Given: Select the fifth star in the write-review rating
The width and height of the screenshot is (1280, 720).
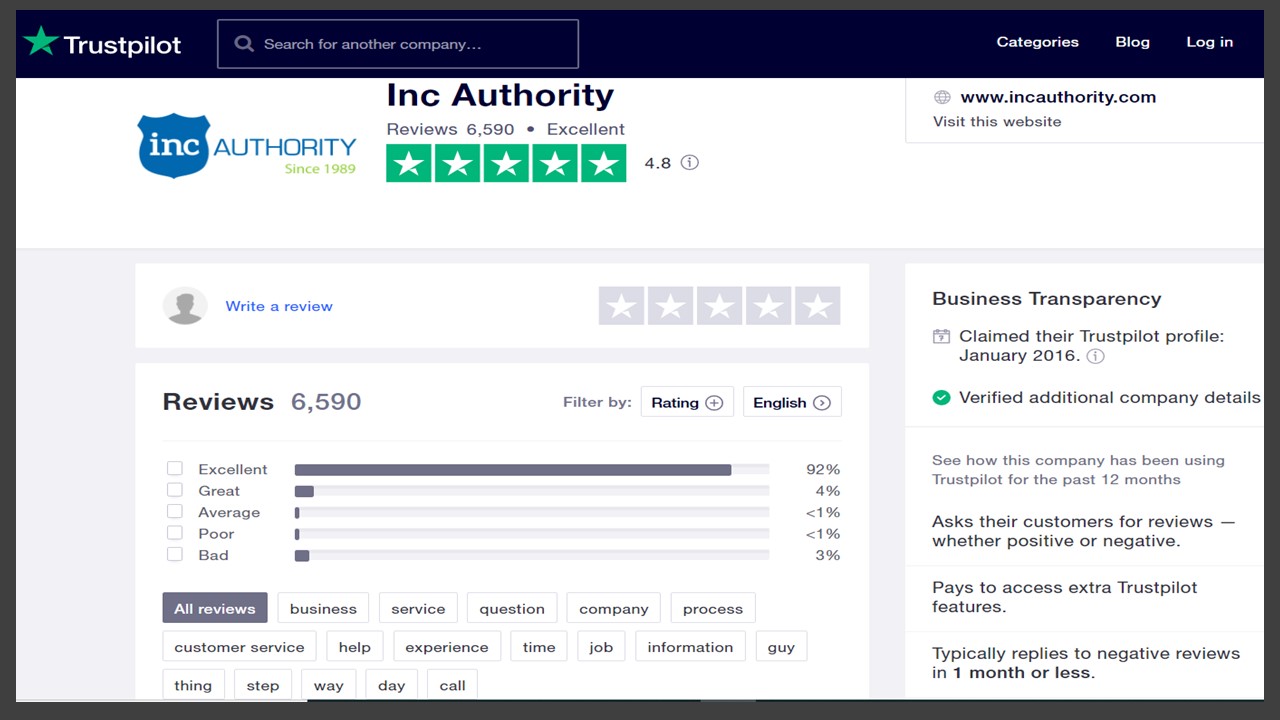Looking at the screenshot, I should coord(817,306).
